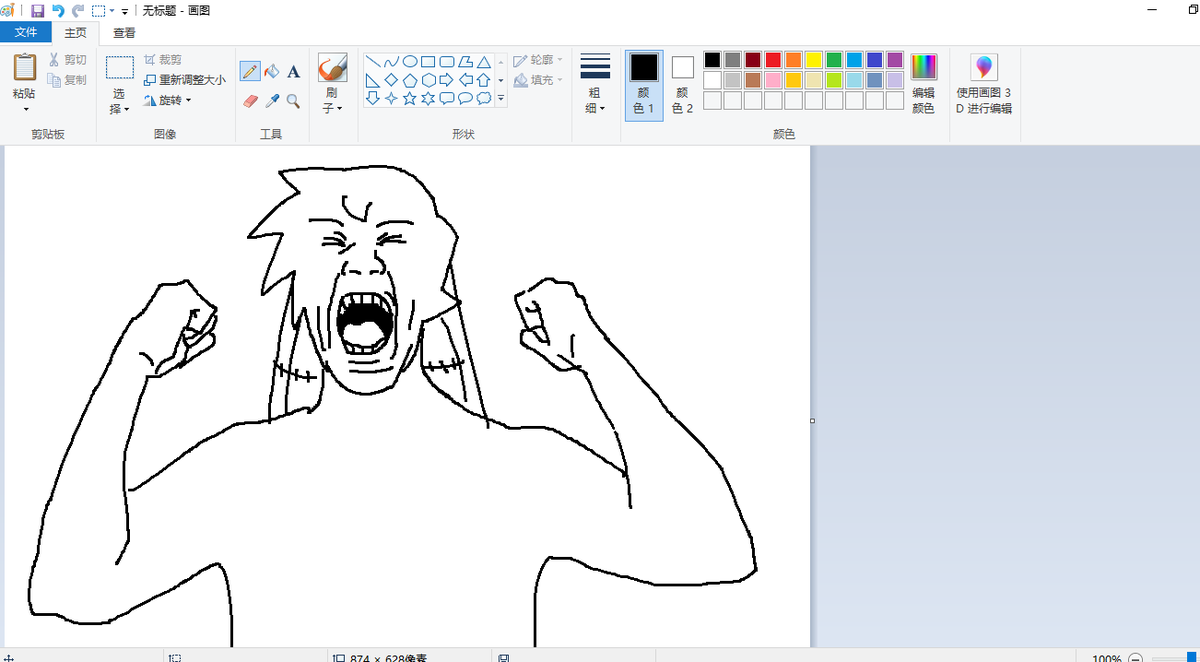Pick the pink color swatch
Viewport: 1200px width, 662px height.
(x=773, y=80)
